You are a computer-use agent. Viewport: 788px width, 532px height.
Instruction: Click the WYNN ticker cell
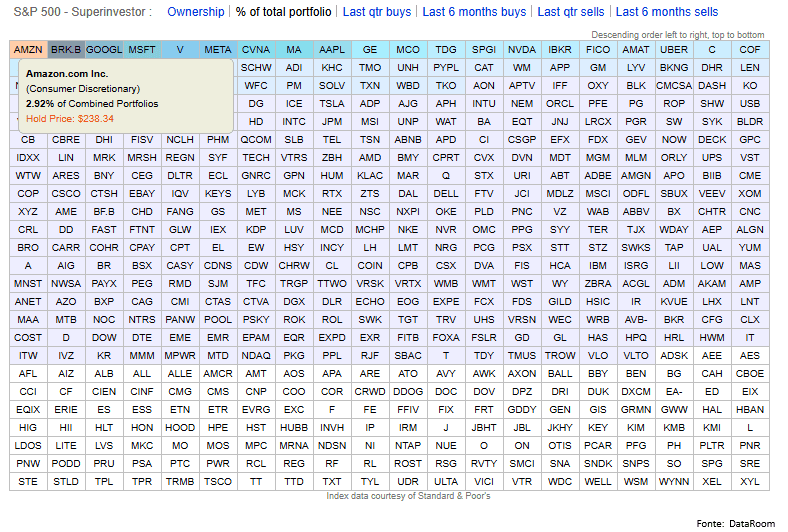tap(674, 481)
